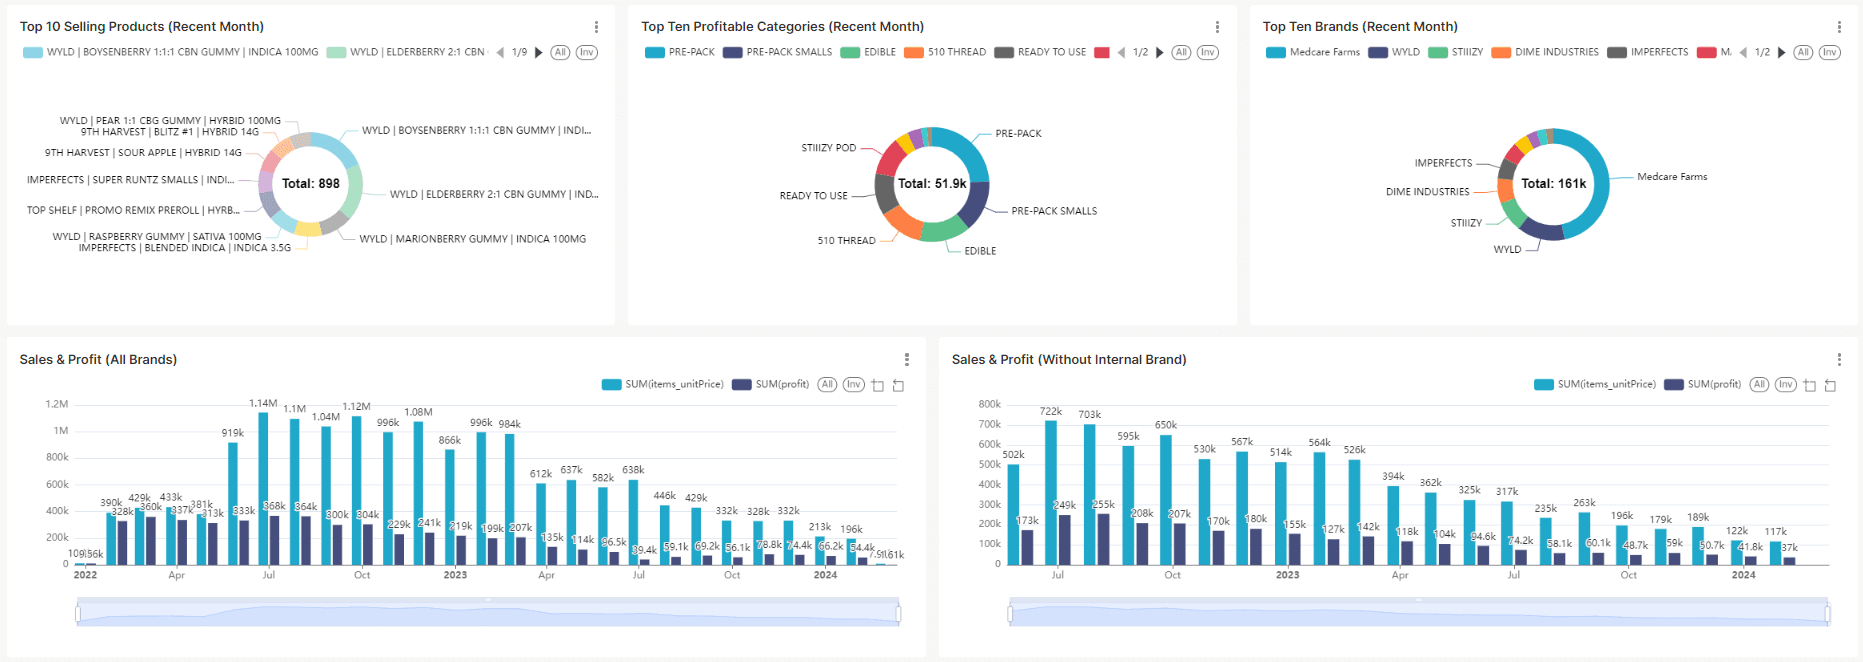The width and height of the screenshot is (1863, 662).
Task: Click All button in Top Ten Brands legend
Action: 1802,53
